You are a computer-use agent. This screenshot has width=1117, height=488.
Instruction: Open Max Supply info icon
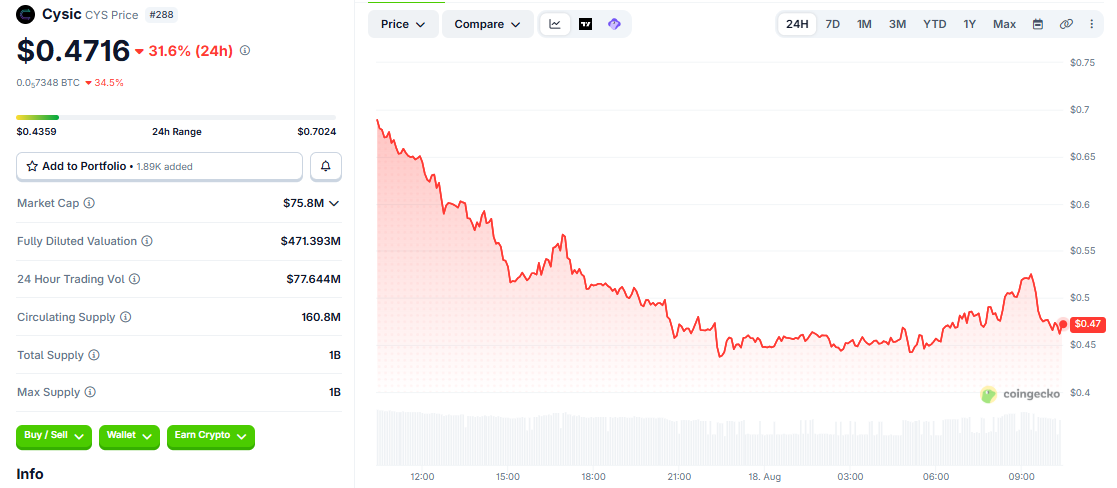pyautogui.click(x=90, y=392)
